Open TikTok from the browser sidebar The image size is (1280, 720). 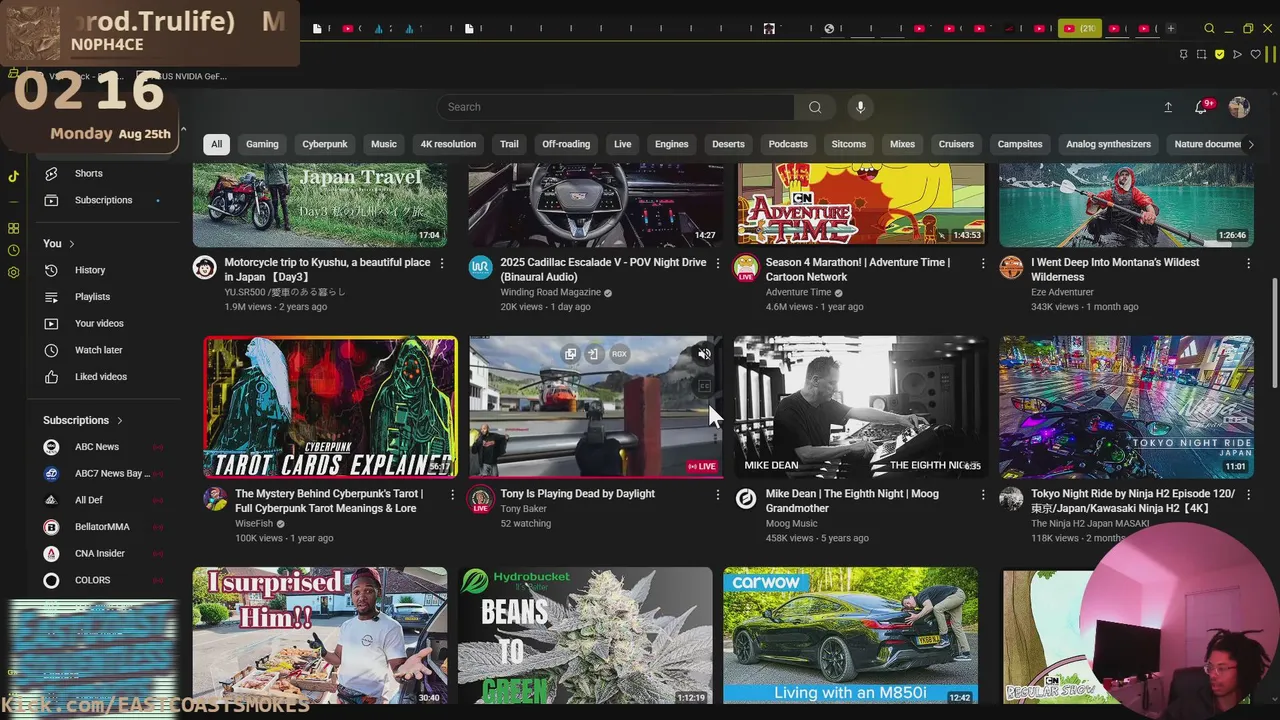tap(13, 176)
